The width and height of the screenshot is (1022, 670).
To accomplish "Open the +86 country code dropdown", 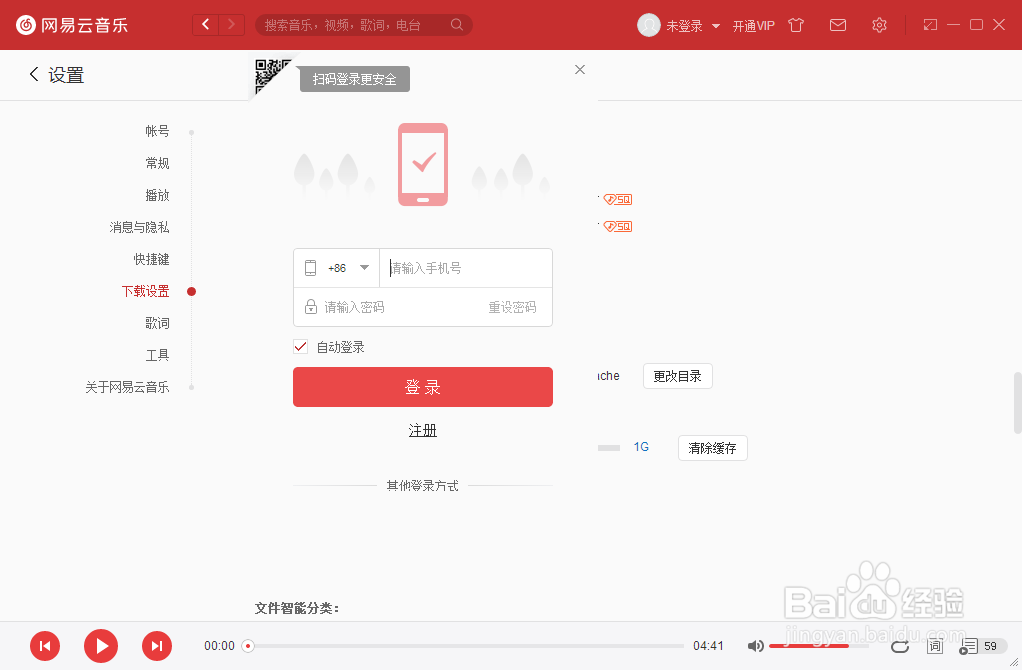I will pyautogui.click(x=337, y=268).
